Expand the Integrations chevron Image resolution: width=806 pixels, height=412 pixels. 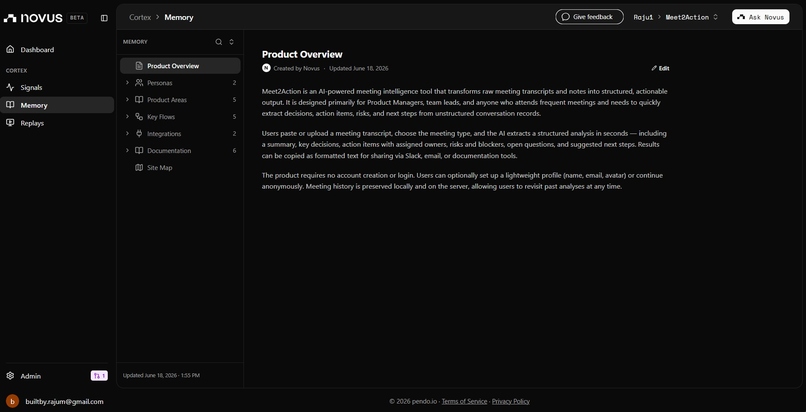tap(127, 134)
